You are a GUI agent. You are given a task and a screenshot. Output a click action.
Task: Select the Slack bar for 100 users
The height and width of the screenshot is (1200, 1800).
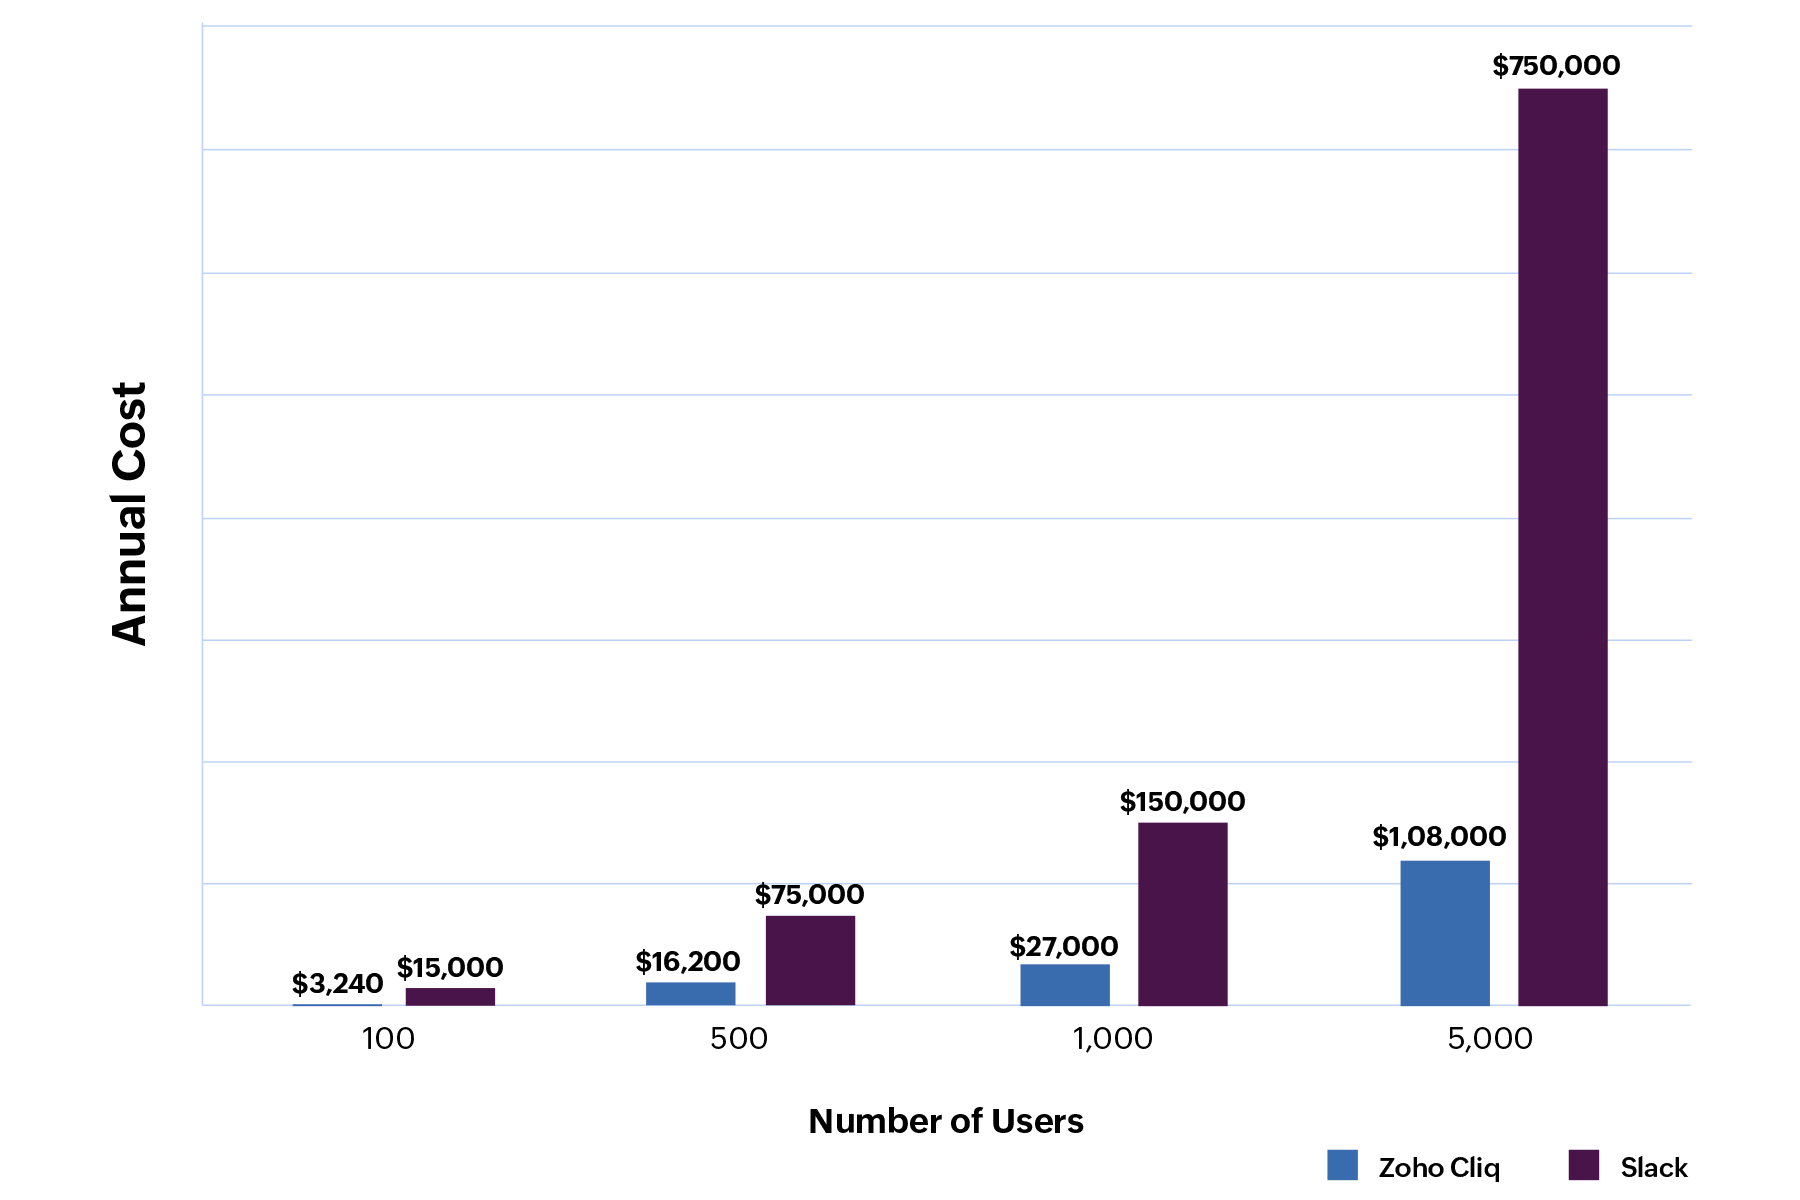pos(450,996)
